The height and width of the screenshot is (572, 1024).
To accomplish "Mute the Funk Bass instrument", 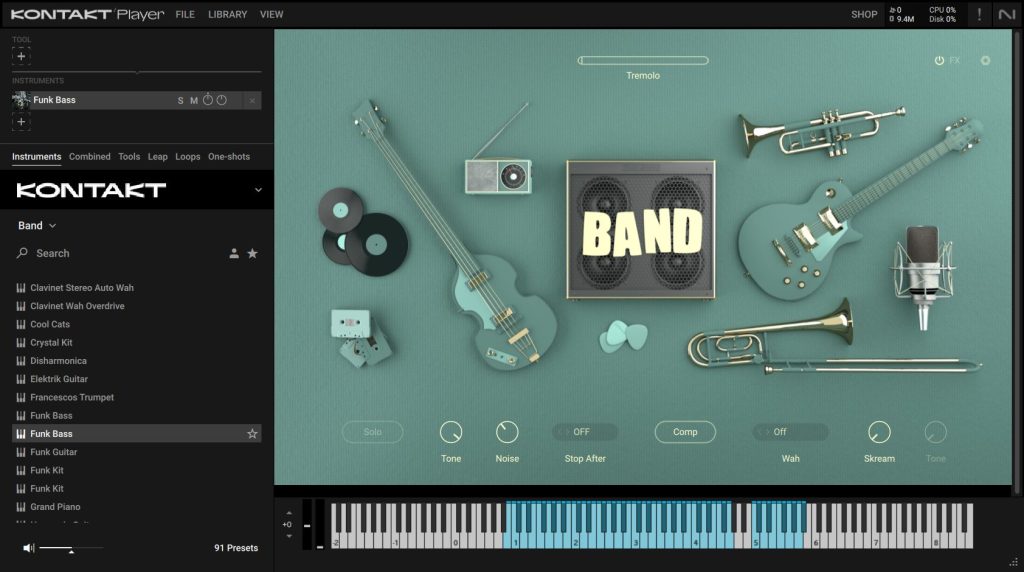I will 193,101.
